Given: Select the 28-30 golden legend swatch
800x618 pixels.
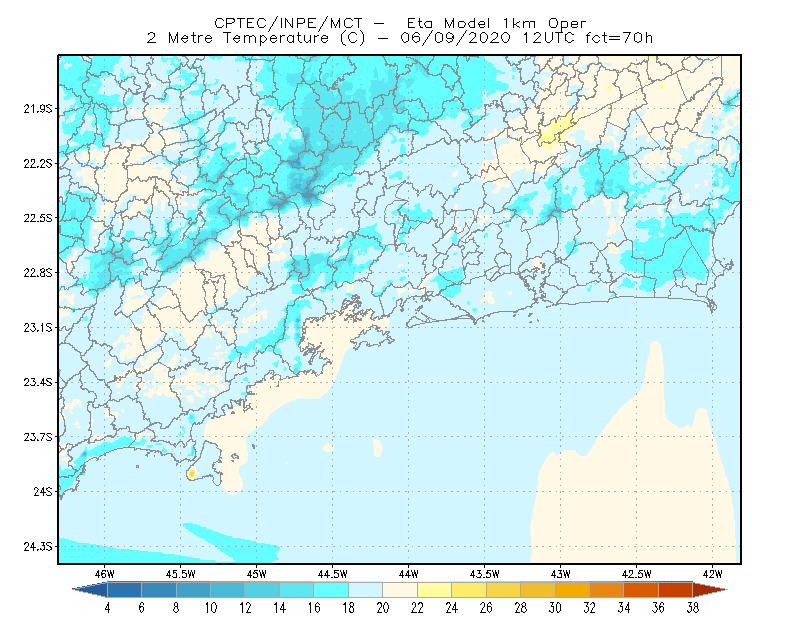Looking at the screenshot, I should (538, 590).
